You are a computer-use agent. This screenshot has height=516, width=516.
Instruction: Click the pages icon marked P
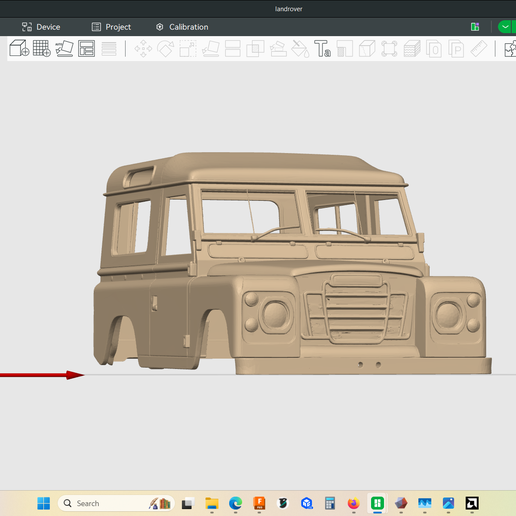(456, 49)
